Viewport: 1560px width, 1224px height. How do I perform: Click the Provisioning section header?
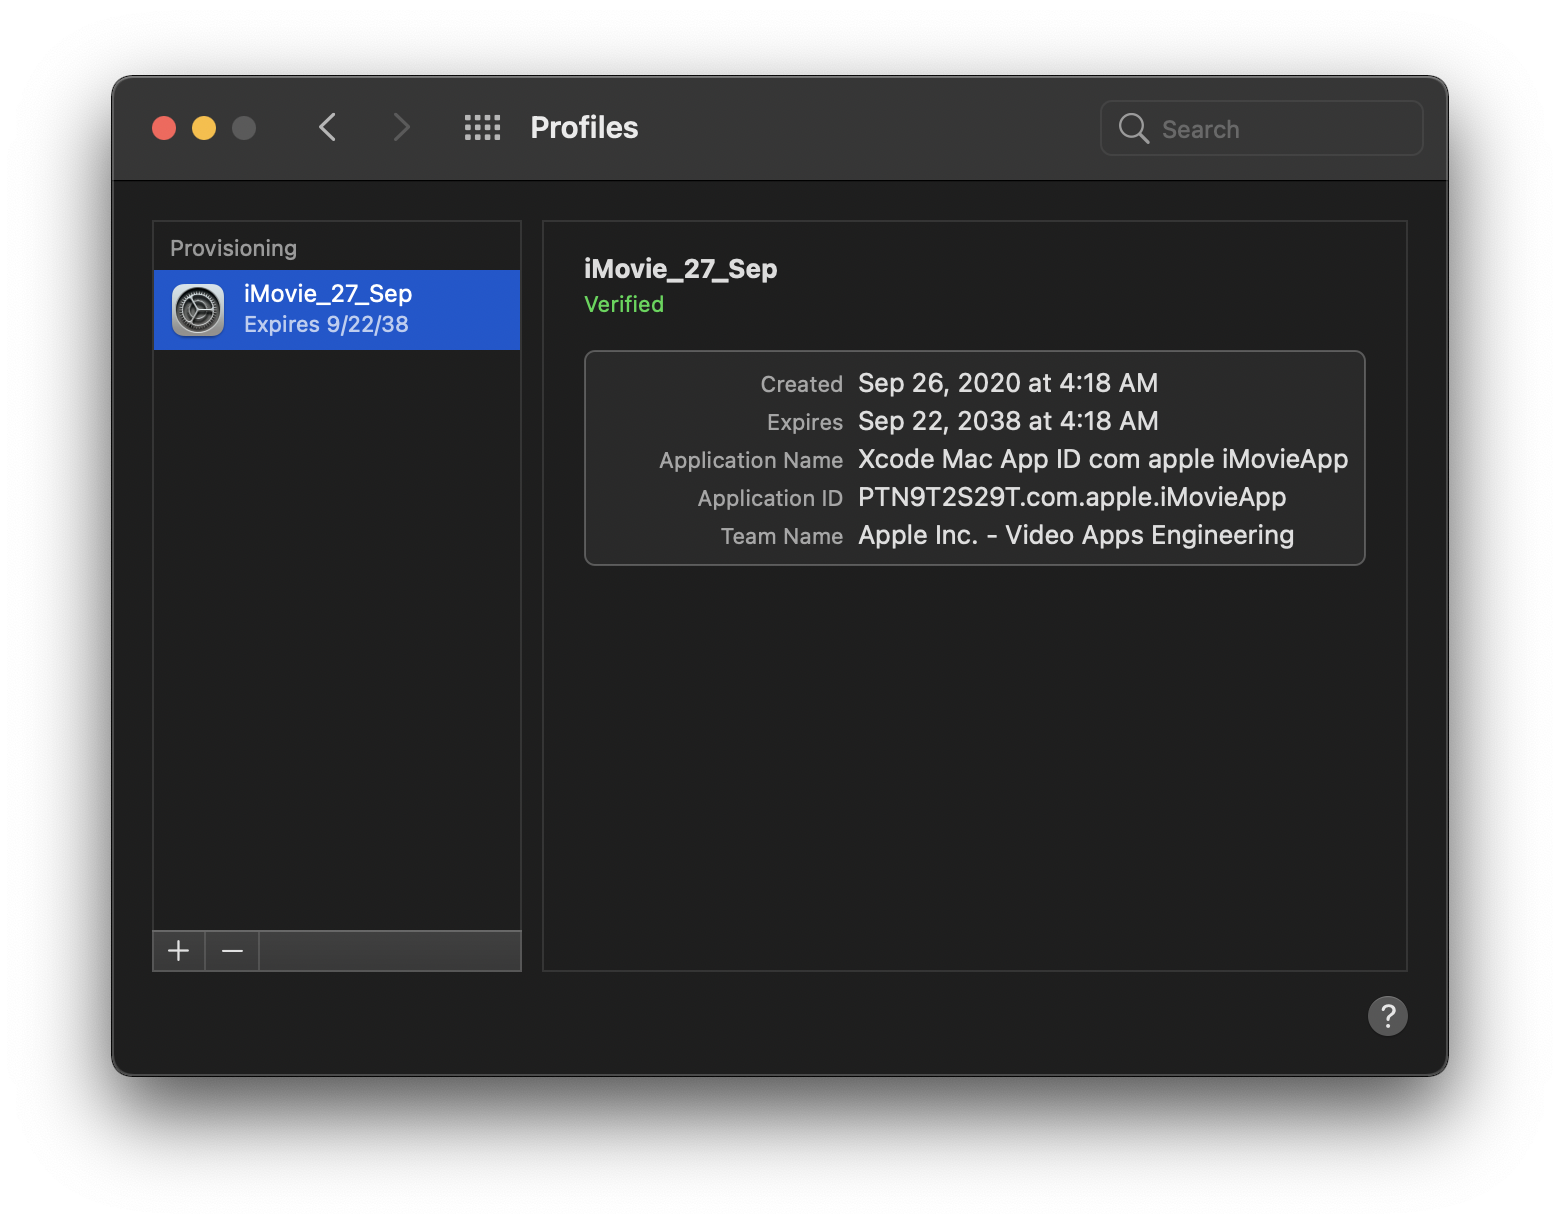coord(233,248)
